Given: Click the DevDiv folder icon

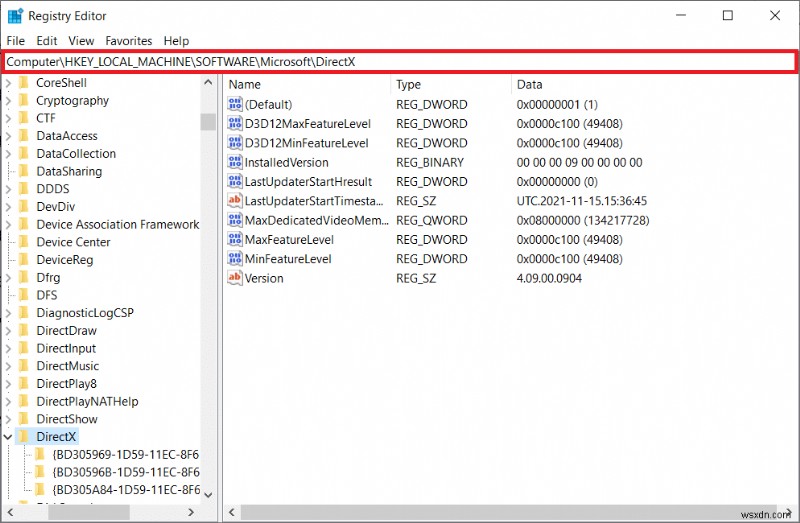Looking at the screenshot, I should click(23, 207).
